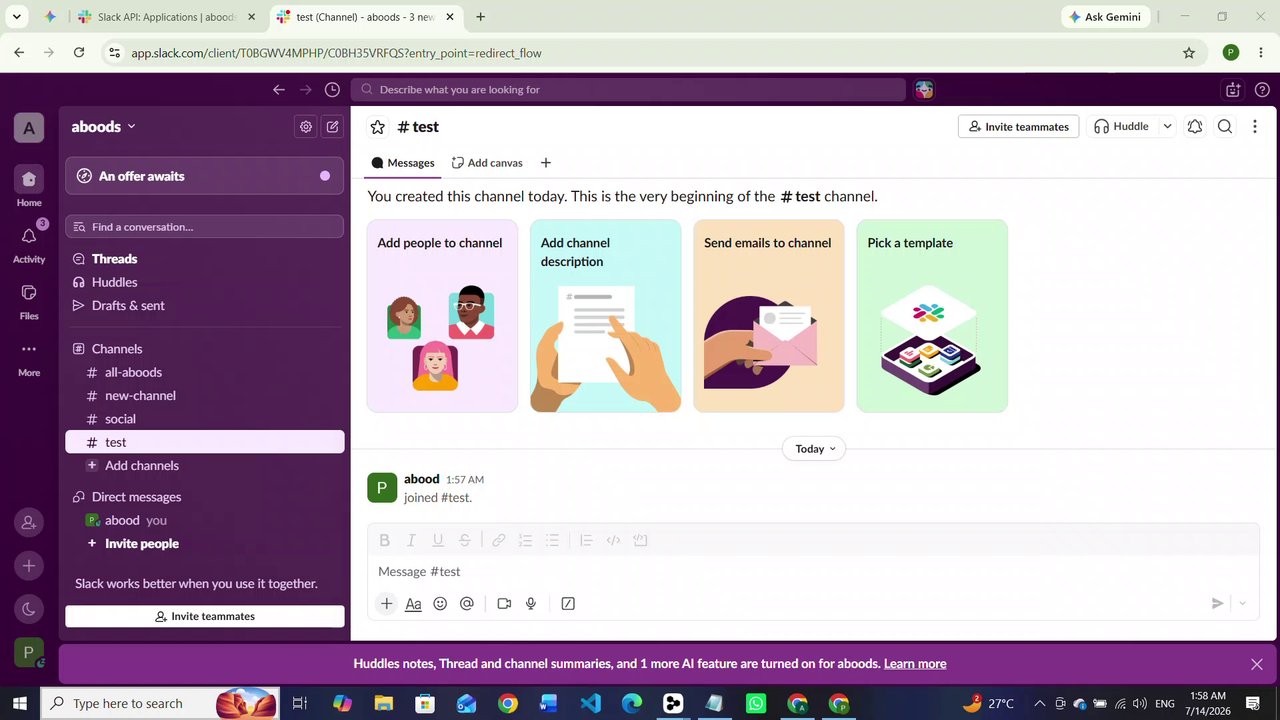
Task: Open workspace settings gear next to aboods
Action: click(x=306, y=127)
